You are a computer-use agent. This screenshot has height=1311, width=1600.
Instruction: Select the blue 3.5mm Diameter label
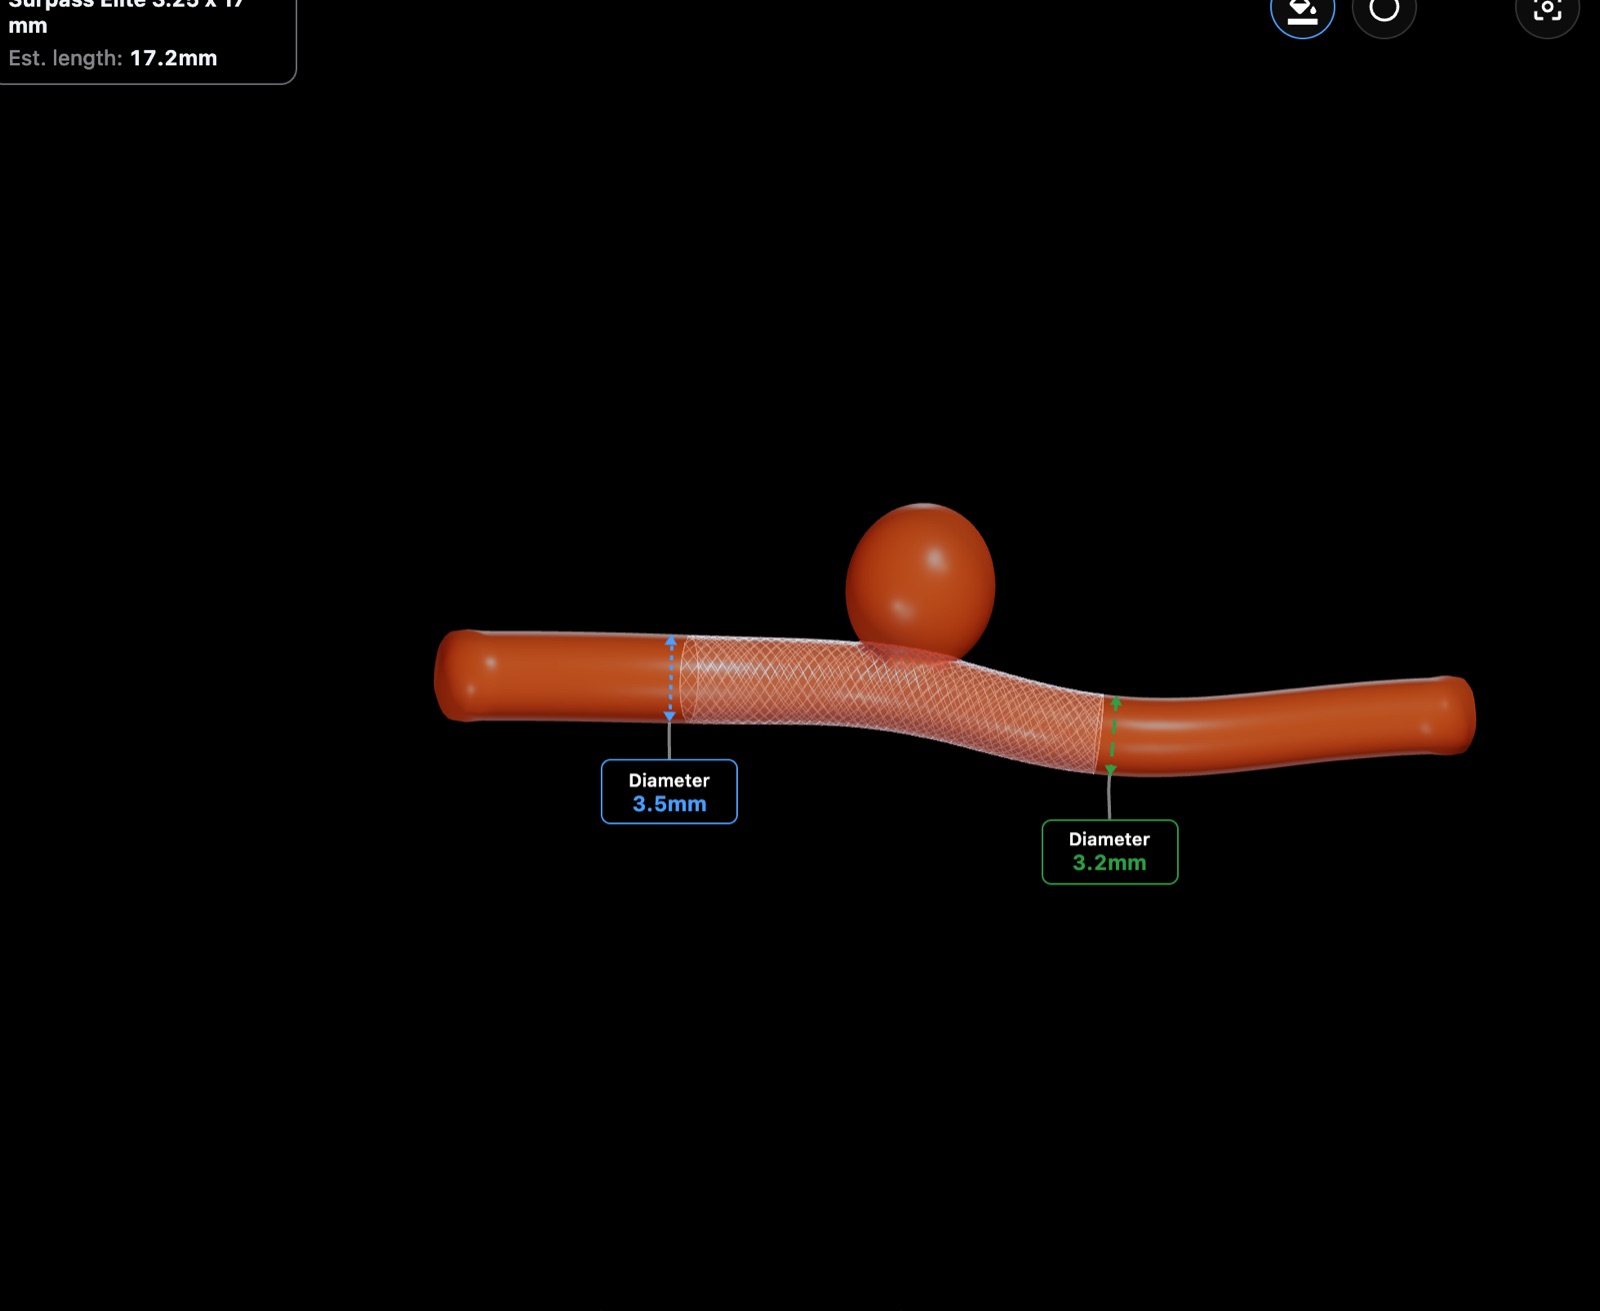click(669, 792)
